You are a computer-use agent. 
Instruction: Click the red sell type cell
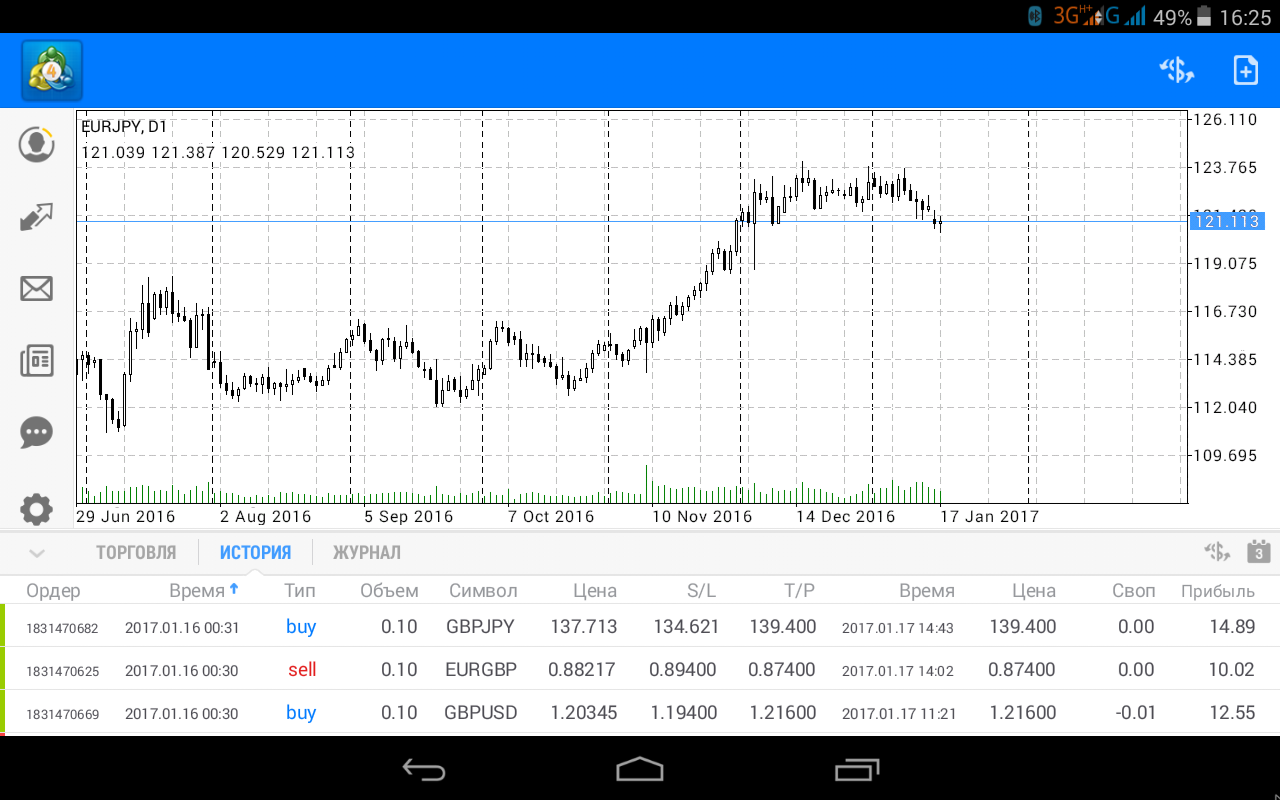(x=302, y=670)
